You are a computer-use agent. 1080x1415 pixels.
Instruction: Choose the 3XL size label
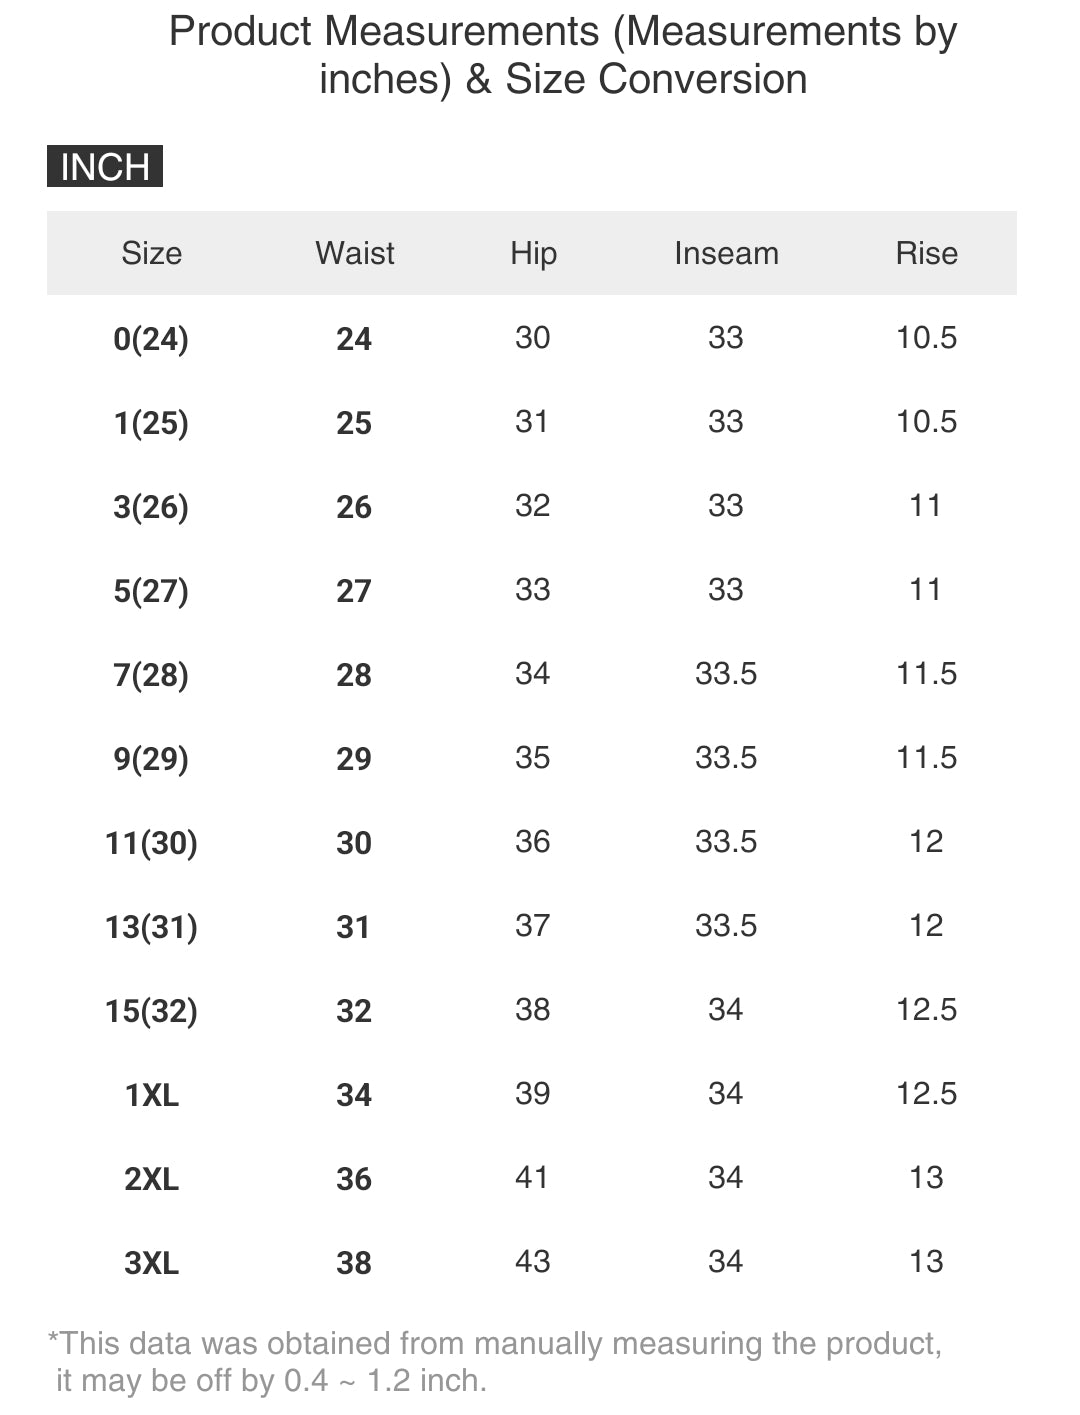(x=151, y=1263)
